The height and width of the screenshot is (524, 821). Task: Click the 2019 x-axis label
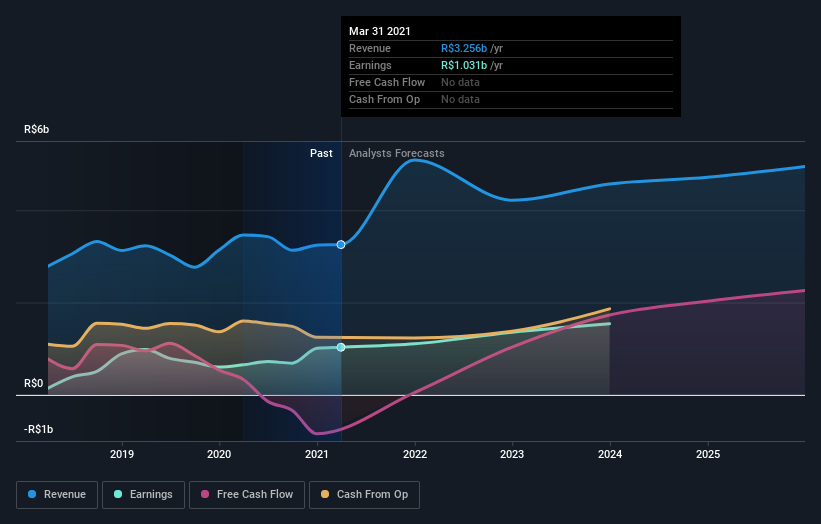(x=122, y=454)
